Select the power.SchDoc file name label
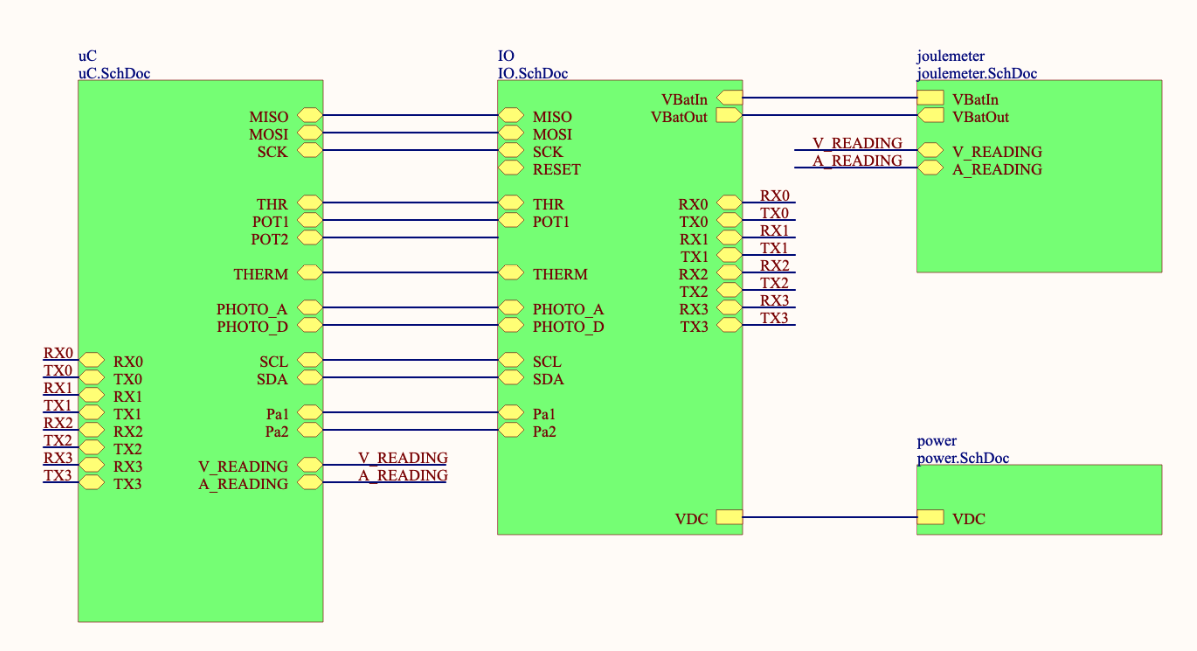Viewport: 1197px width, 651px height. tap(962, 457)
